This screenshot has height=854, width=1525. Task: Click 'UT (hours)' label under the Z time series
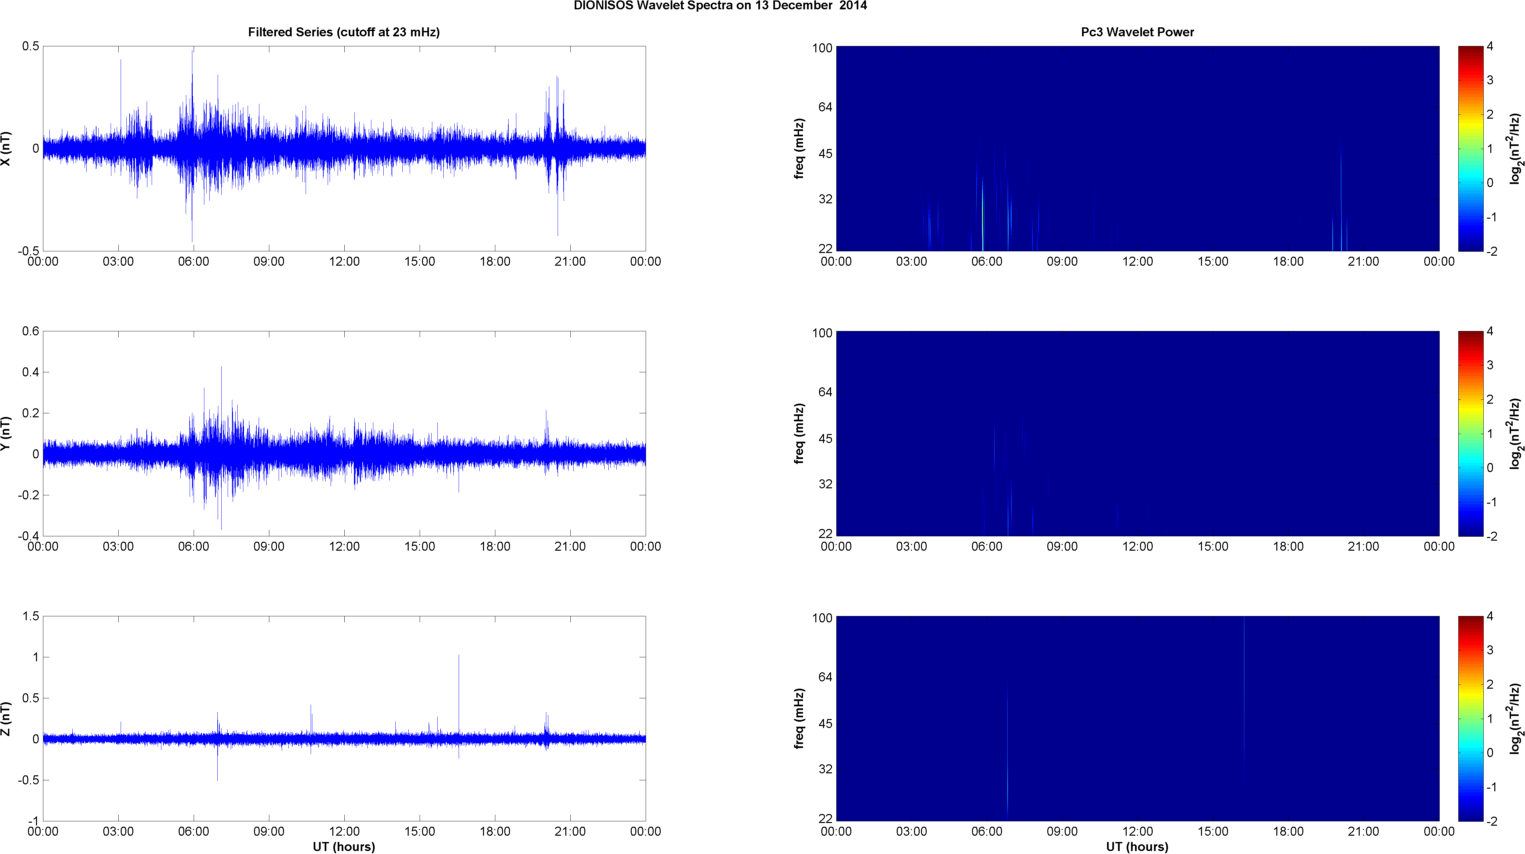point(344,847)
